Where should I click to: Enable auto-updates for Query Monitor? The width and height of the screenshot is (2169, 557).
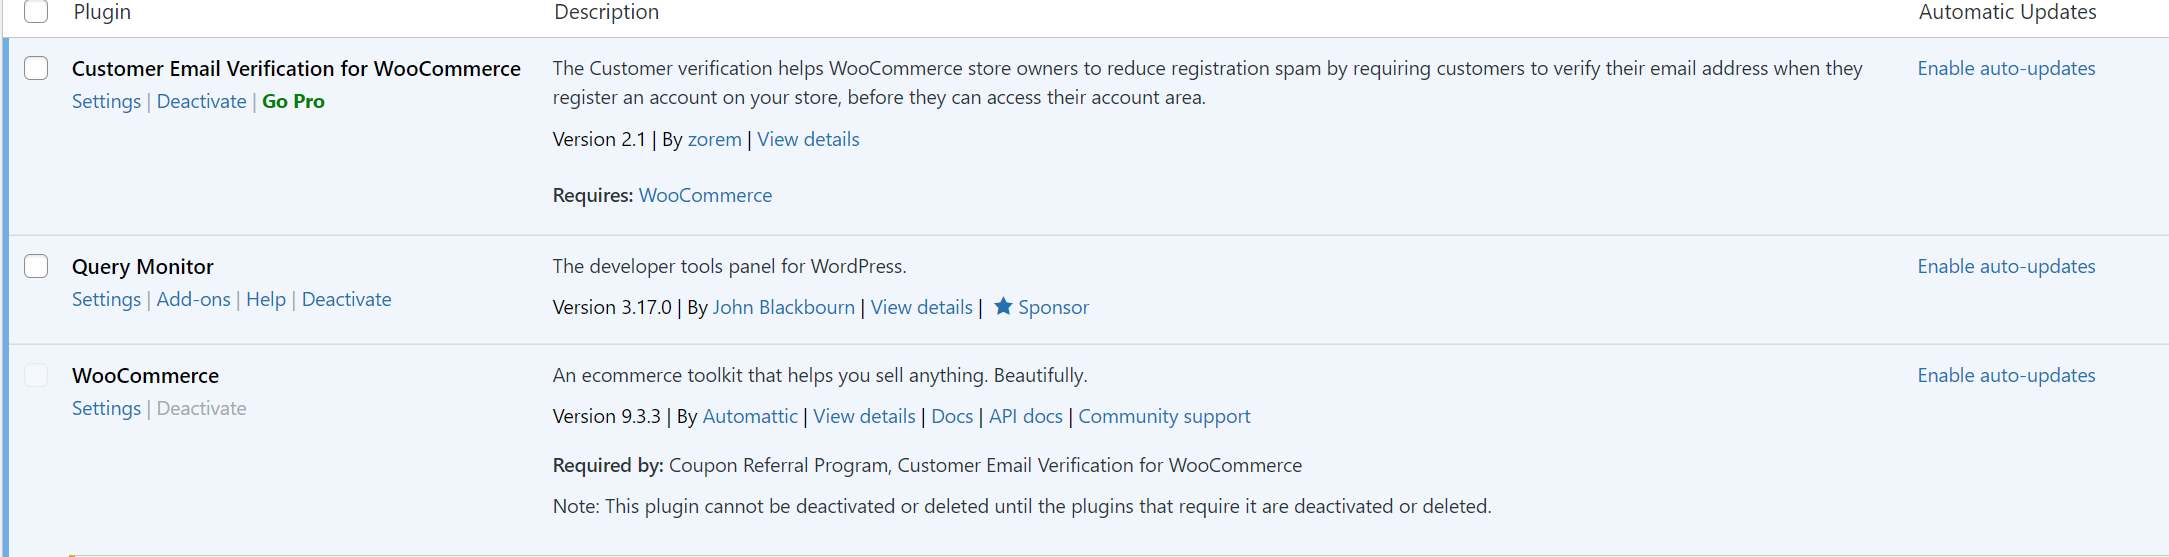2006,266
